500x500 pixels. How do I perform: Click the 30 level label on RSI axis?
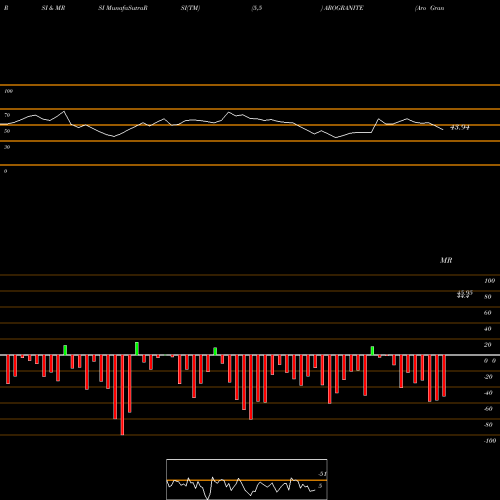click(x=7, y=147)
